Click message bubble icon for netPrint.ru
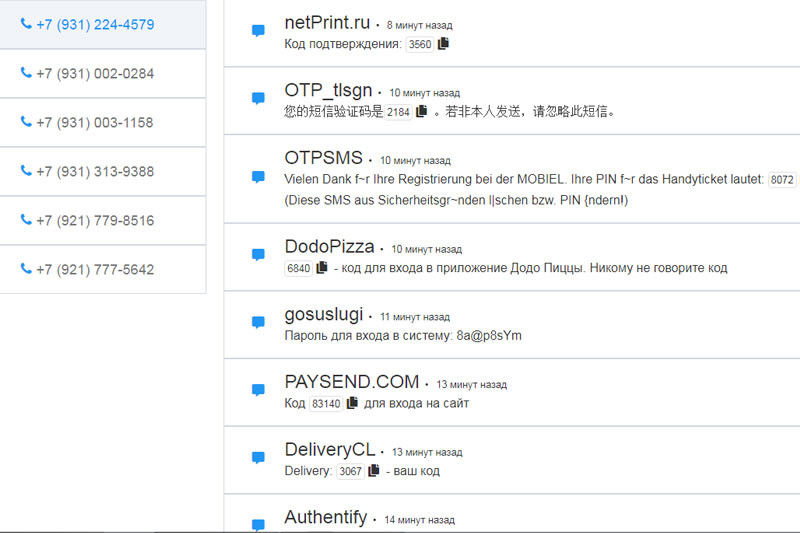The width and height of the screenshot is (800, 533). point(258,31)
